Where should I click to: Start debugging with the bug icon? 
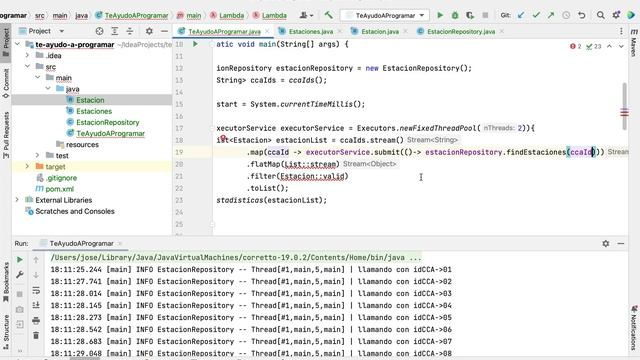pyautogui.click(x=455, y=16)
